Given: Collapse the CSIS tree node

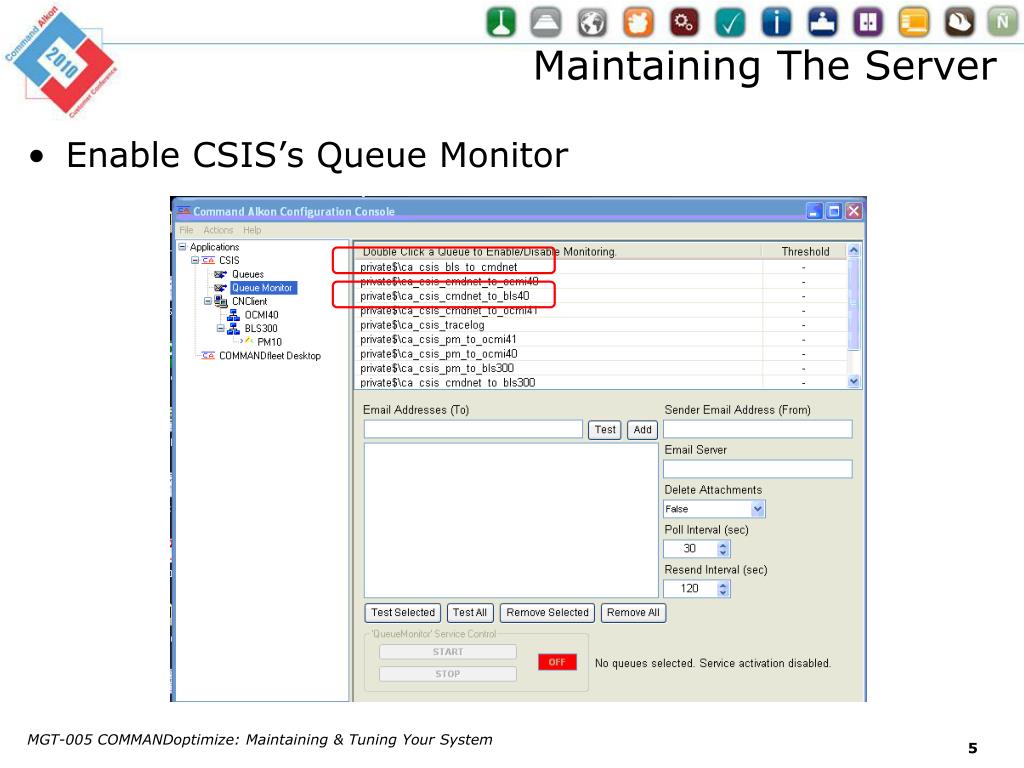Looking at the screenshot, I should tap(195, 260).
